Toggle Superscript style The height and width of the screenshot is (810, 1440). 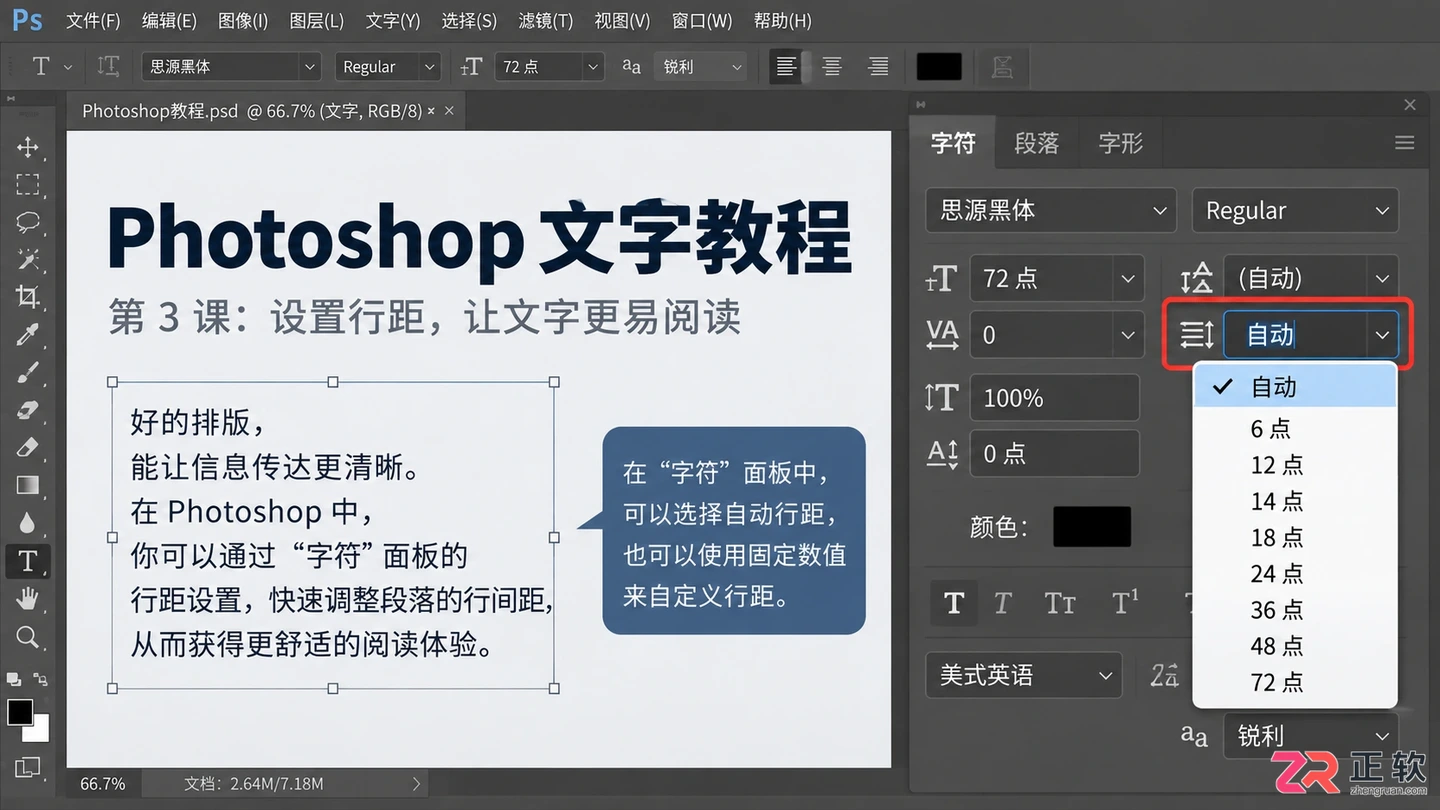pyautogui.click(x=1125, y=603)
